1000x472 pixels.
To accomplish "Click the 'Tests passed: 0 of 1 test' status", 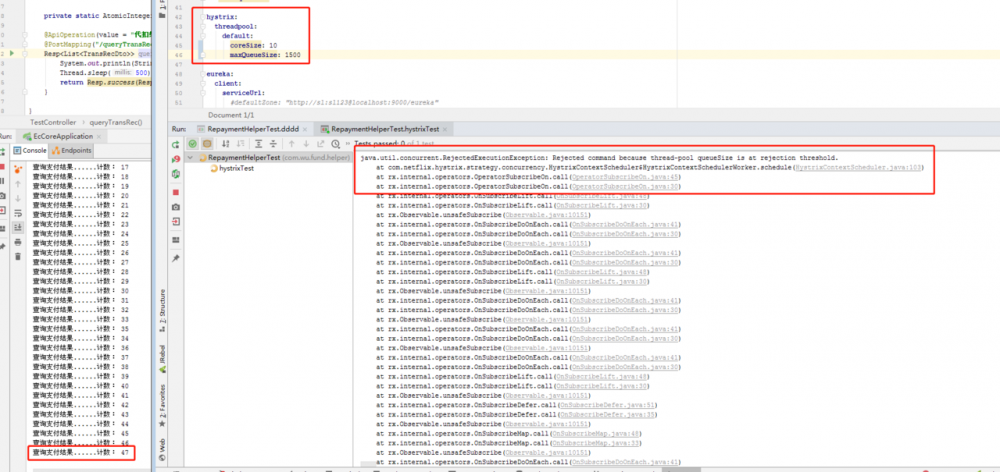I will [394, 144].
